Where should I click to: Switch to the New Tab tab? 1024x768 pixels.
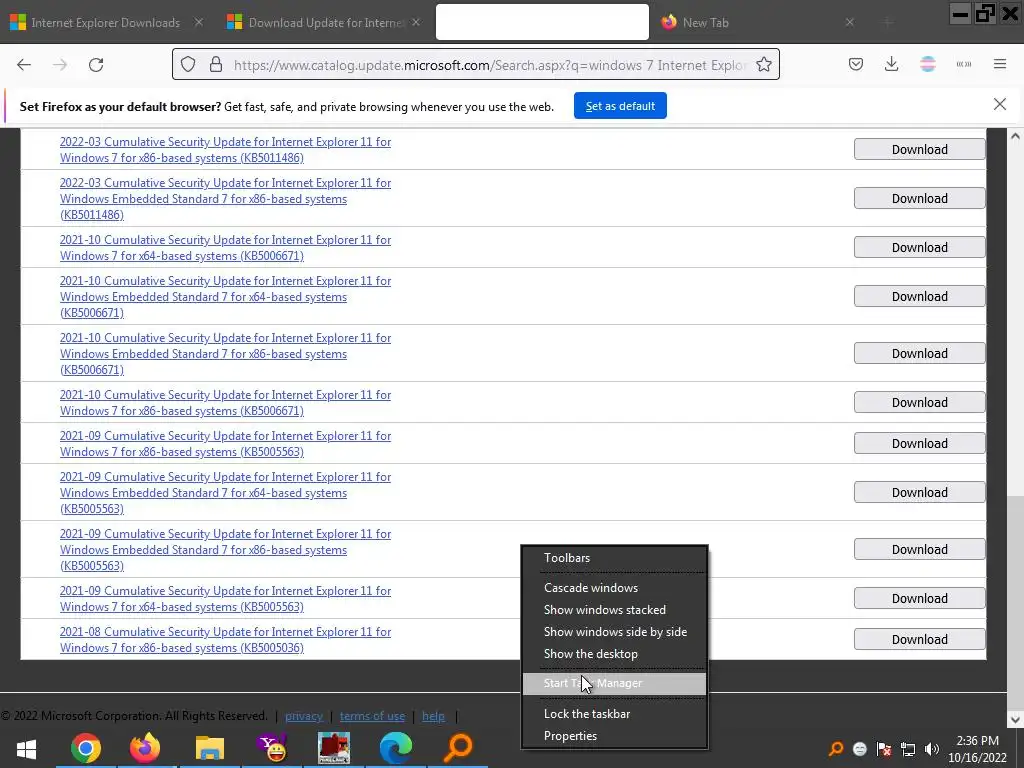pyautogui.click(x=758, y=22)
